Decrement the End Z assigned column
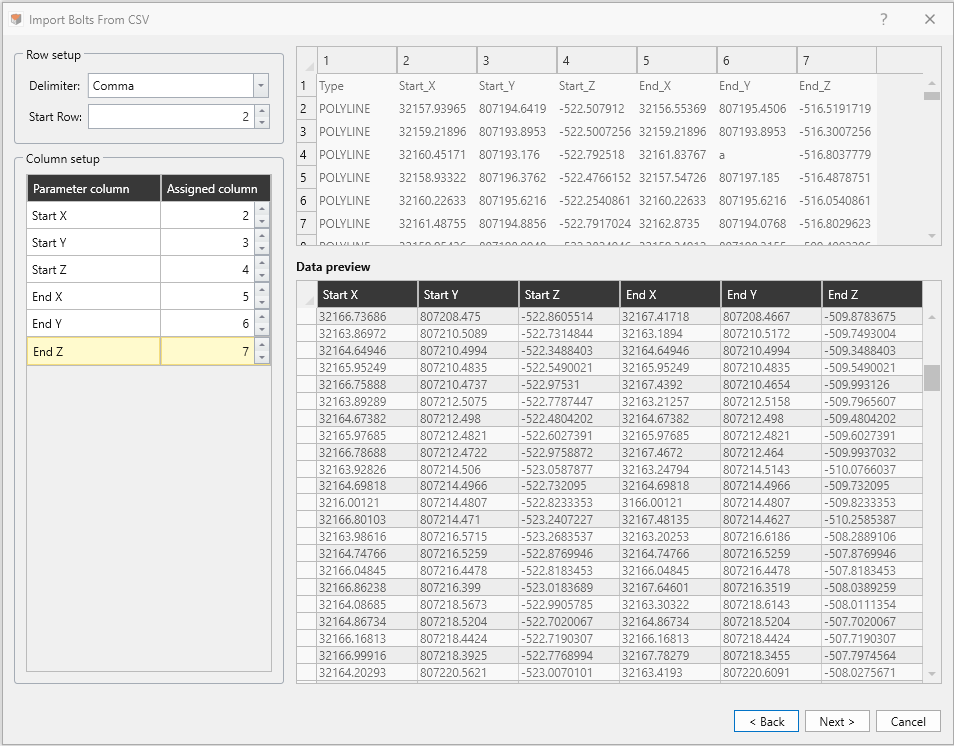 262,356
